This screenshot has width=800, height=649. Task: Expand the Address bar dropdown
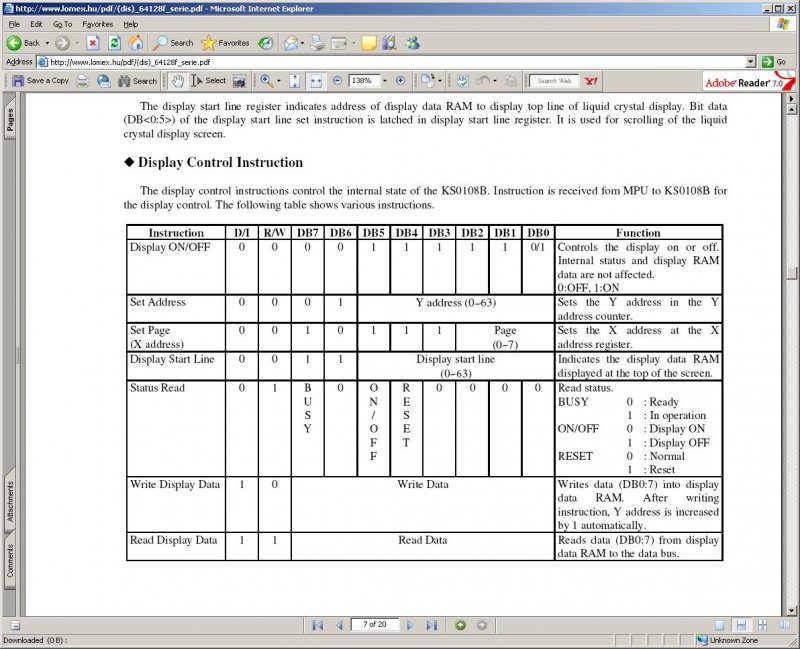pos(751,62)
